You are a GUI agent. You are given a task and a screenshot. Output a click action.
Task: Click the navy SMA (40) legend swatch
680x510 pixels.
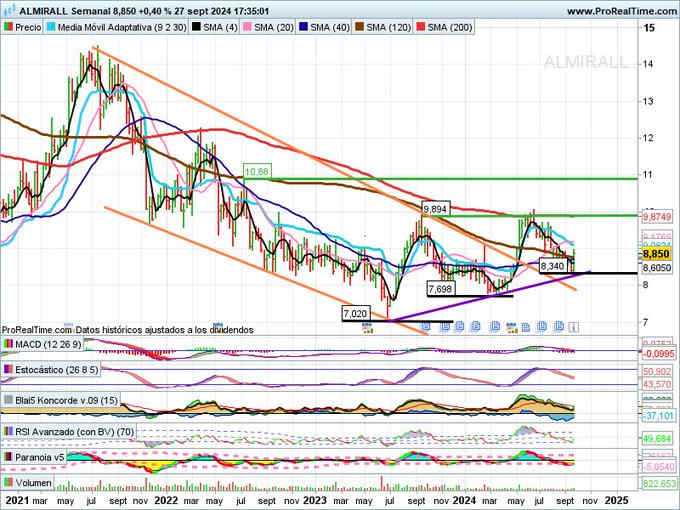tap(303, 27)
